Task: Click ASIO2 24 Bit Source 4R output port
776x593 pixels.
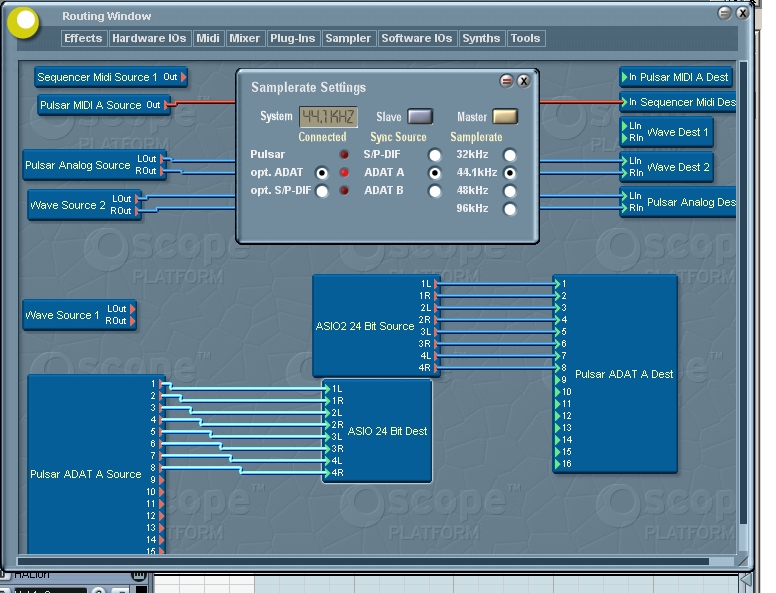Action: [x=436, y=368]
